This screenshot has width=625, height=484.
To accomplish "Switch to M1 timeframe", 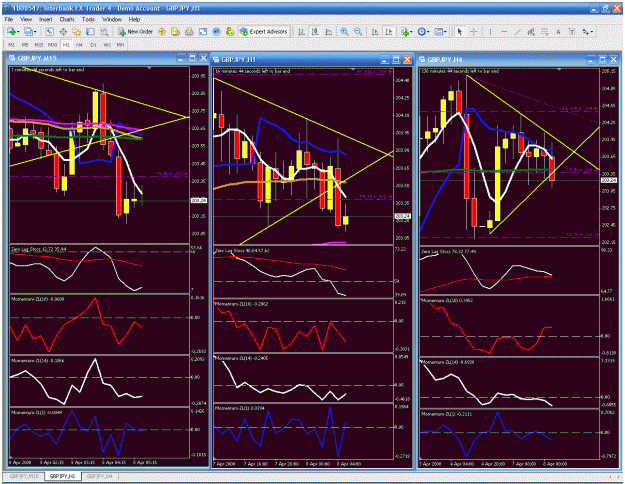I will 12,45.
